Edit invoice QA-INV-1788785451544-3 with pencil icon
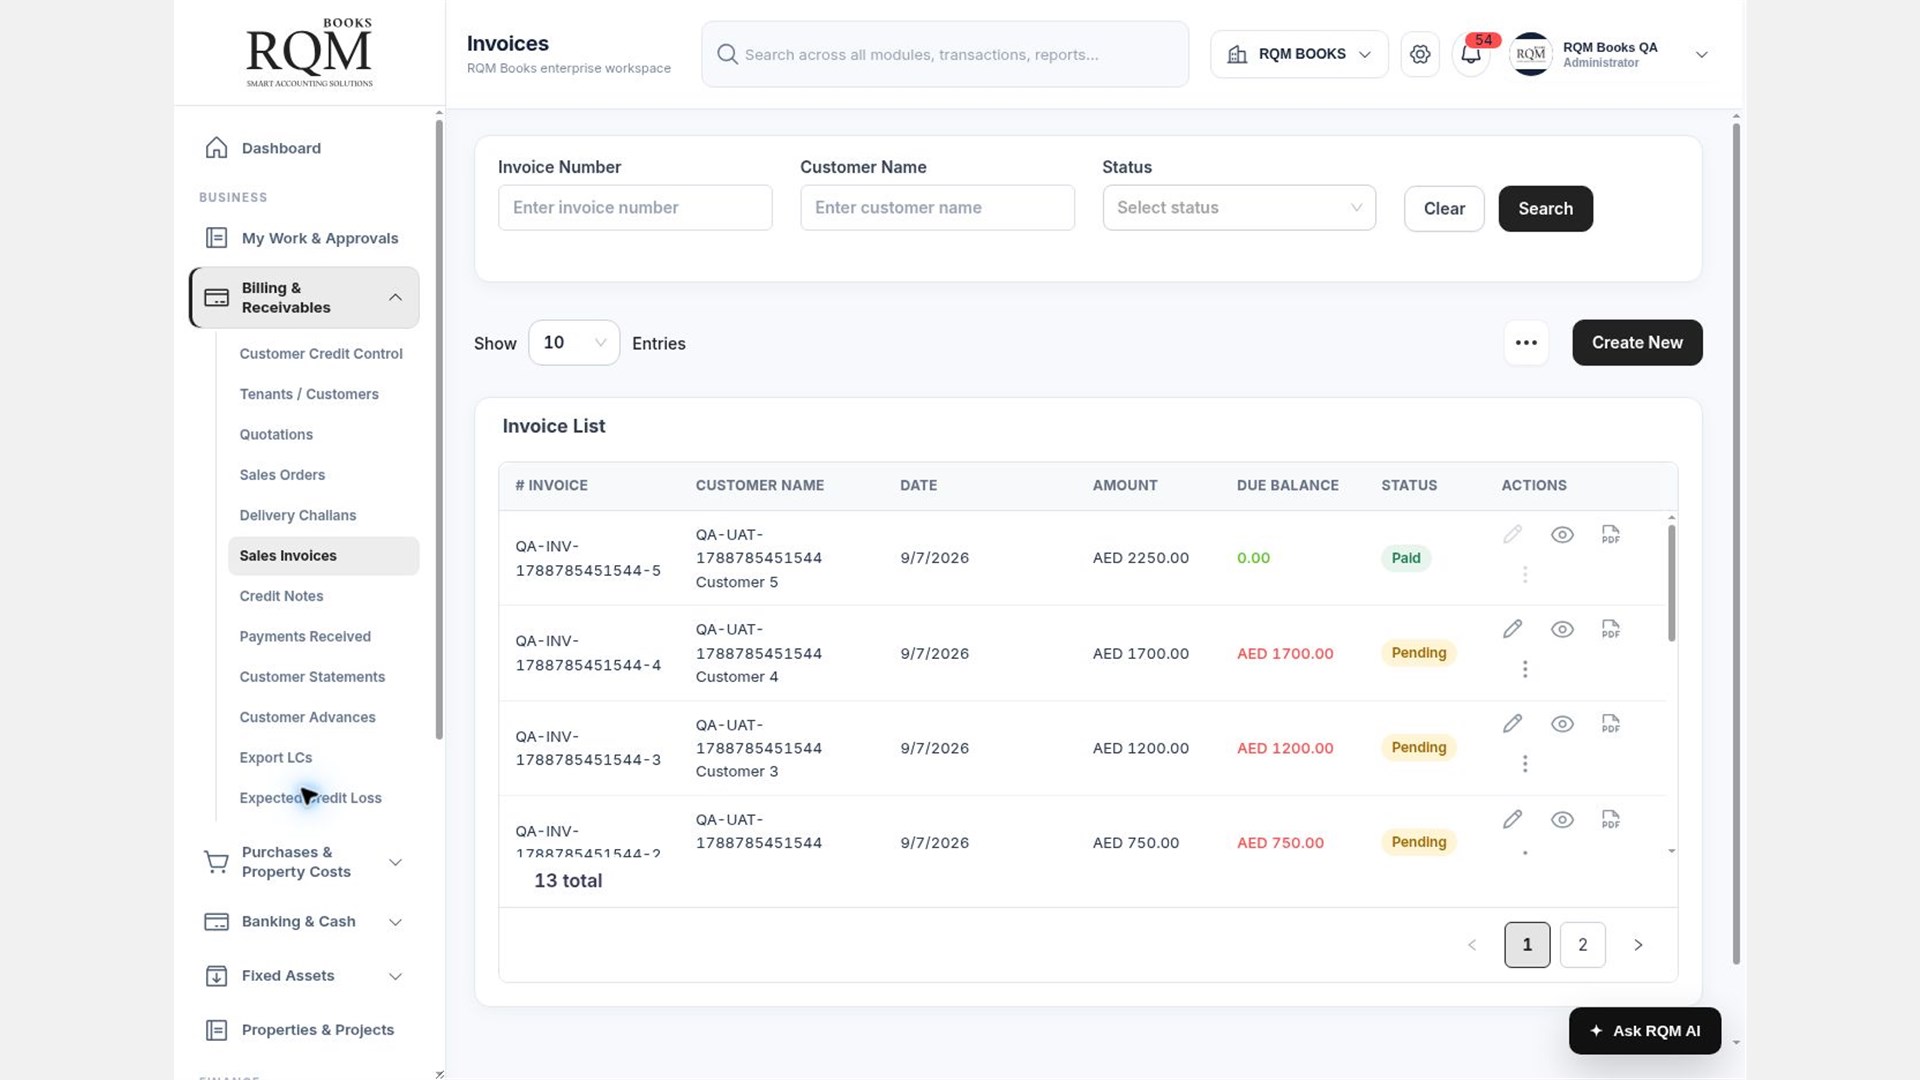This screenshot has height=1080, width=1920. tap(1512, 724)
